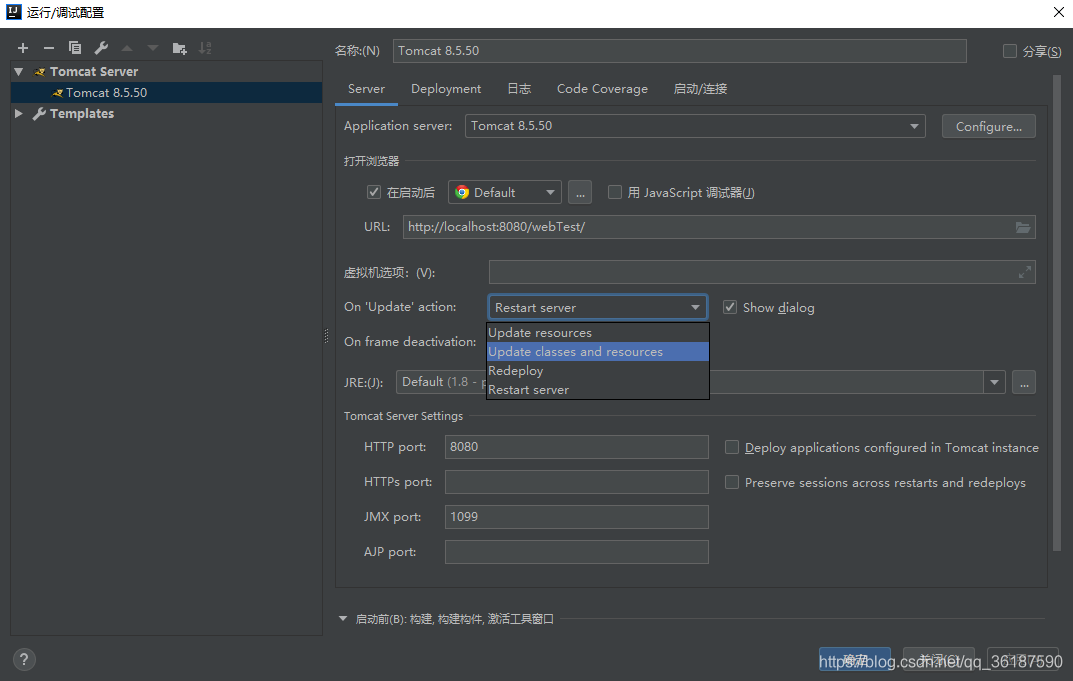The width and height of the screenshot is (1073, 681).
Task: Open the 日志 tab
Action: point(519,89)
